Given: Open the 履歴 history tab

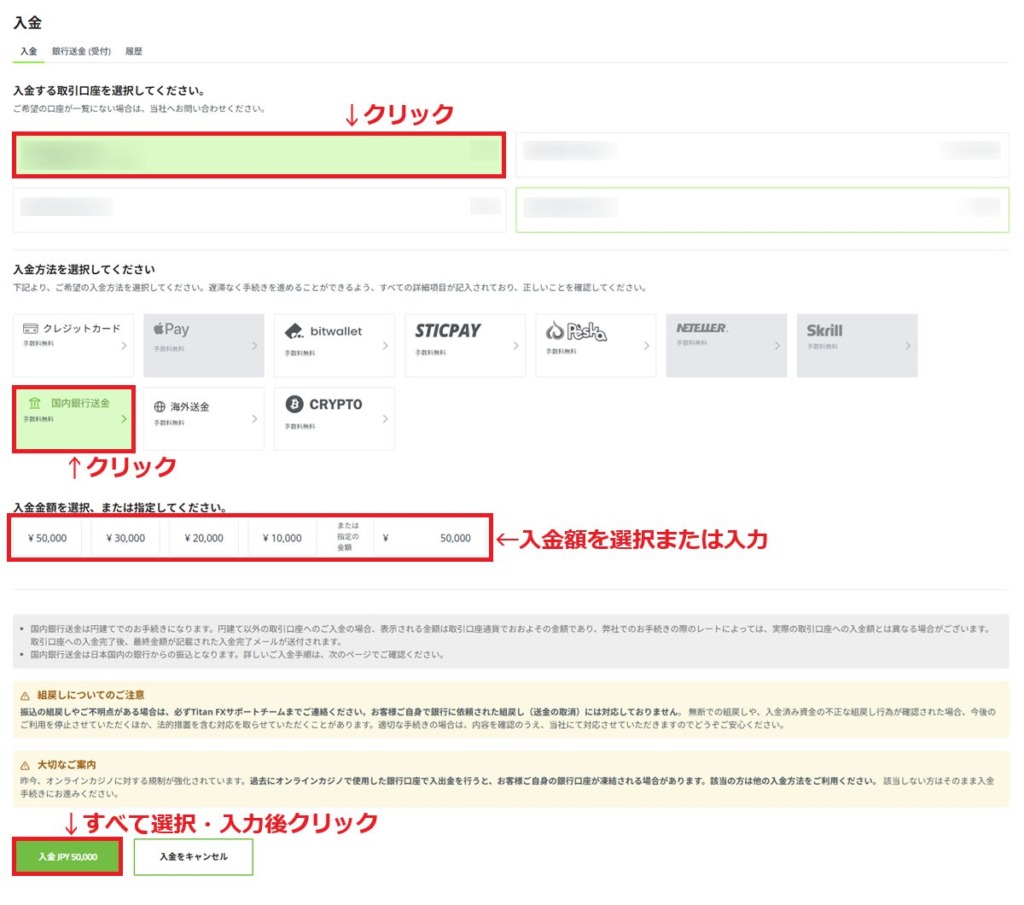Looking at the screenshot, I should pyautogui.click(x=134, y=50).
